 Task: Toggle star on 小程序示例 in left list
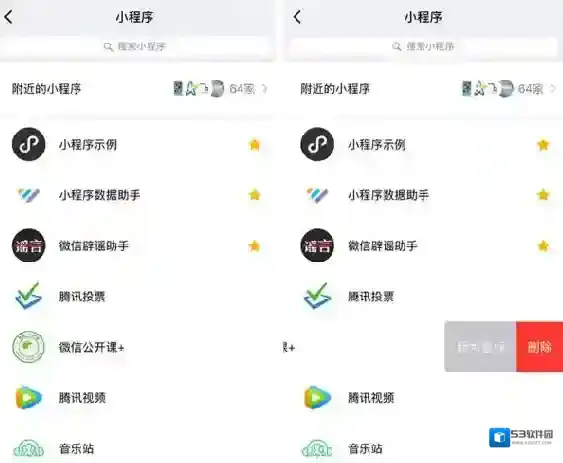coord(255,144)
